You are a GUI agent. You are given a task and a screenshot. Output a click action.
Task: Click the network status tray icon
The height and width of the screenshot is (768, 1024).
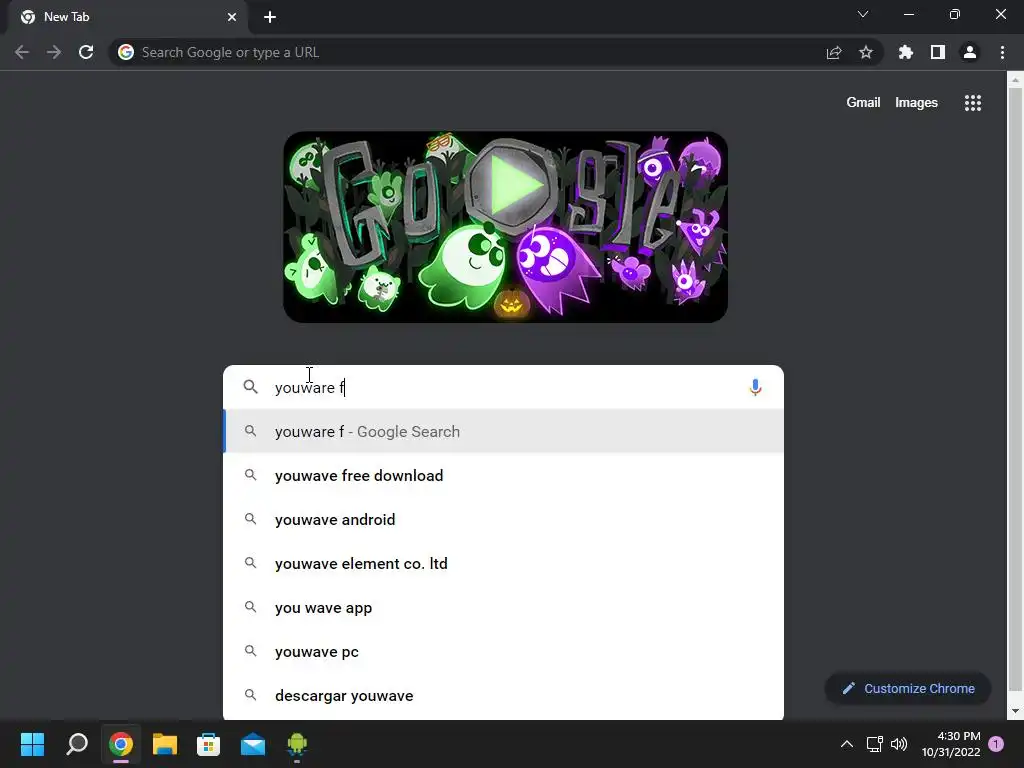coord(874,744)
